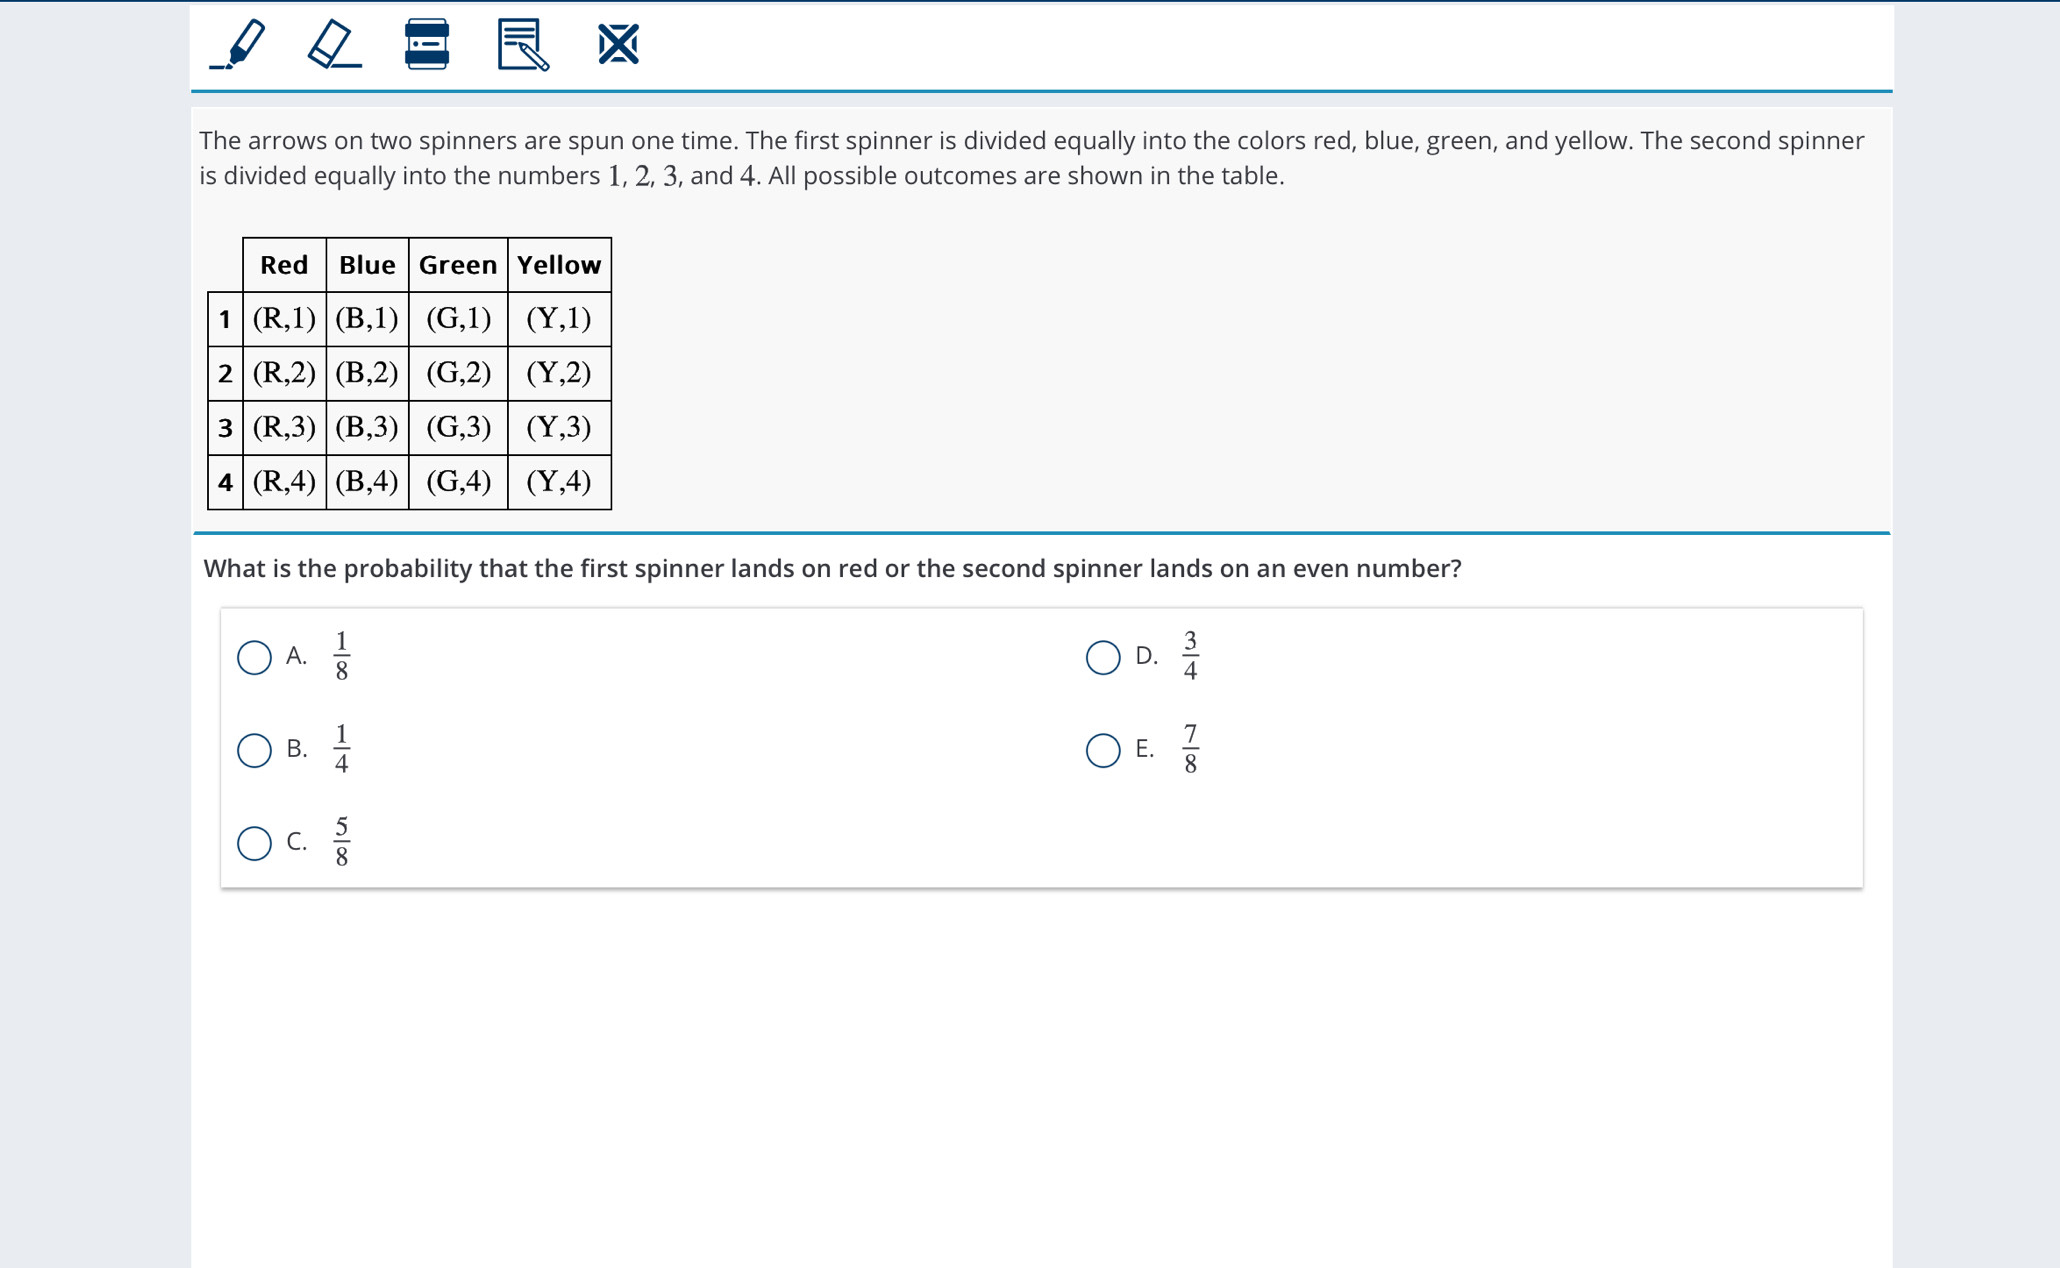The height and width of the screenshot is (1268, 2060).
Task: Choose answer D, three fourths
Action: (1103, 657)
